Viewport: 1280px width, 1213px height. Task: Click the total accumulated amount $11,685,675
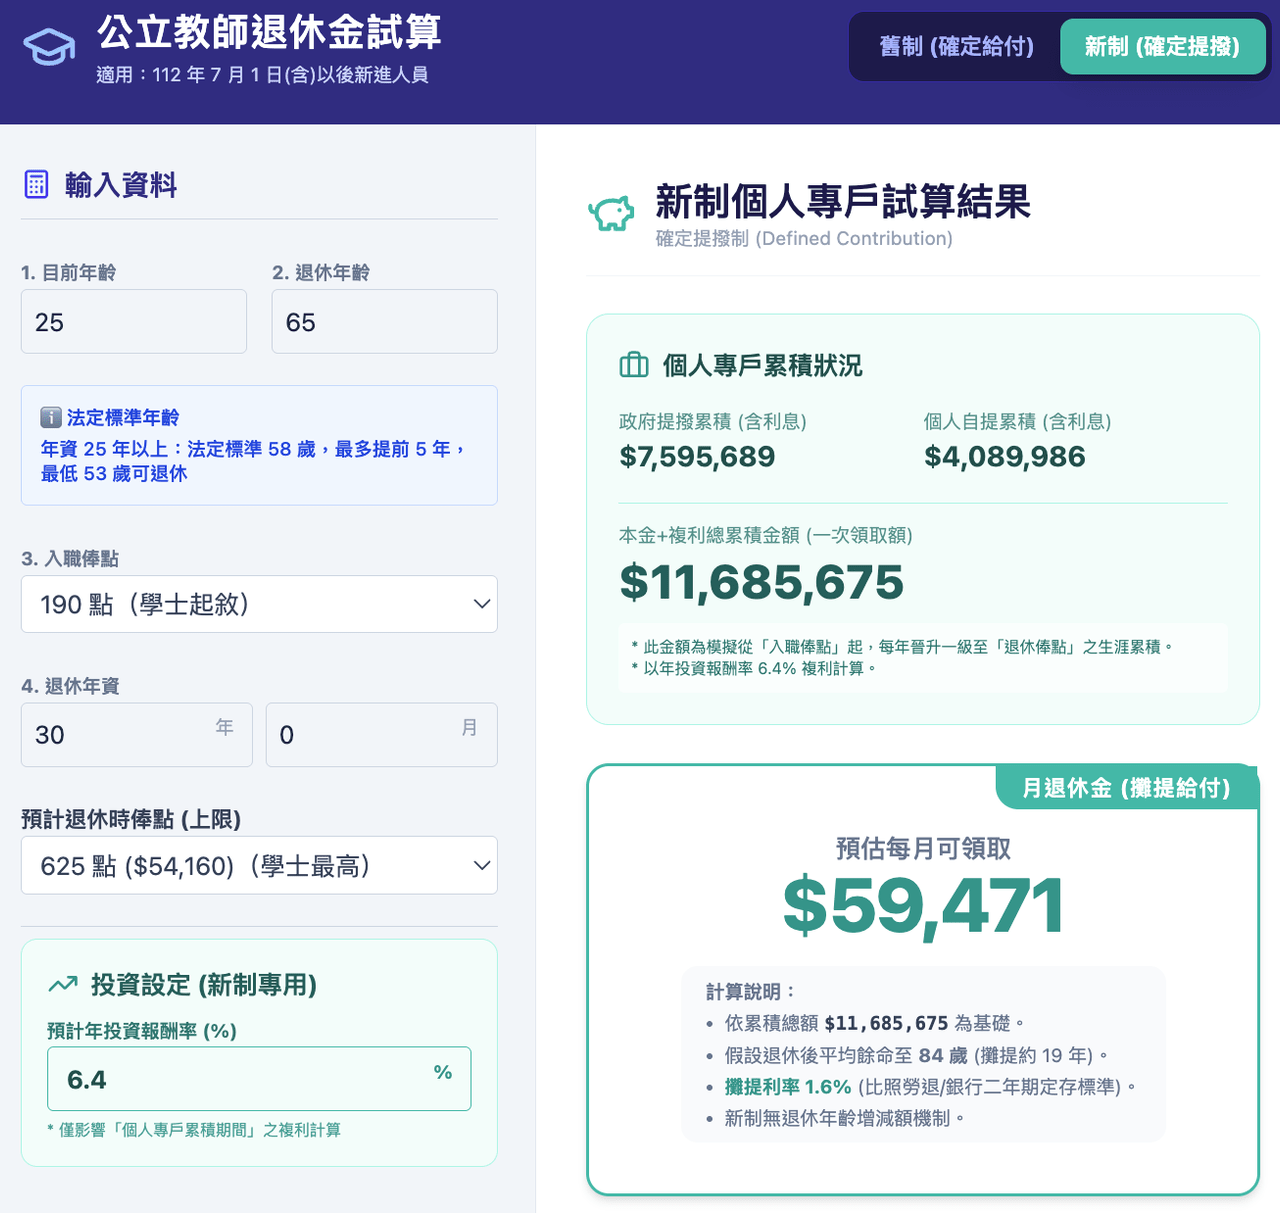click(762, 582)
